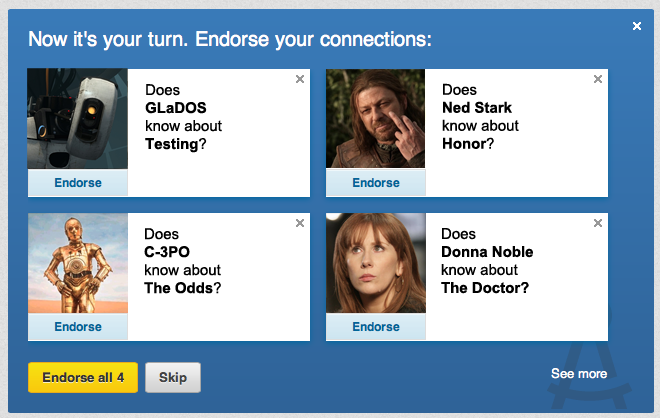The width and height of the screenshot is (660, 418).
Task: Skip these endorsement suggestions
Action: pyautogui.click(x=173, y=377)
